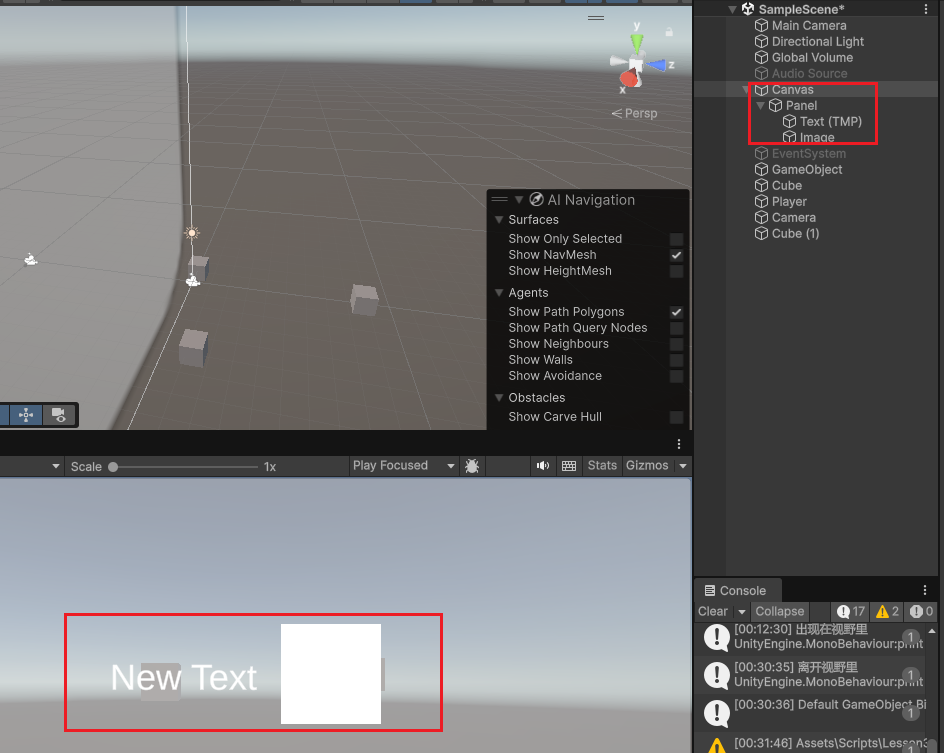Click the camera icon in scene overlay toolbar
Image resolution: width=944 pixels, height=753 pixels.
tap(59, 414)
